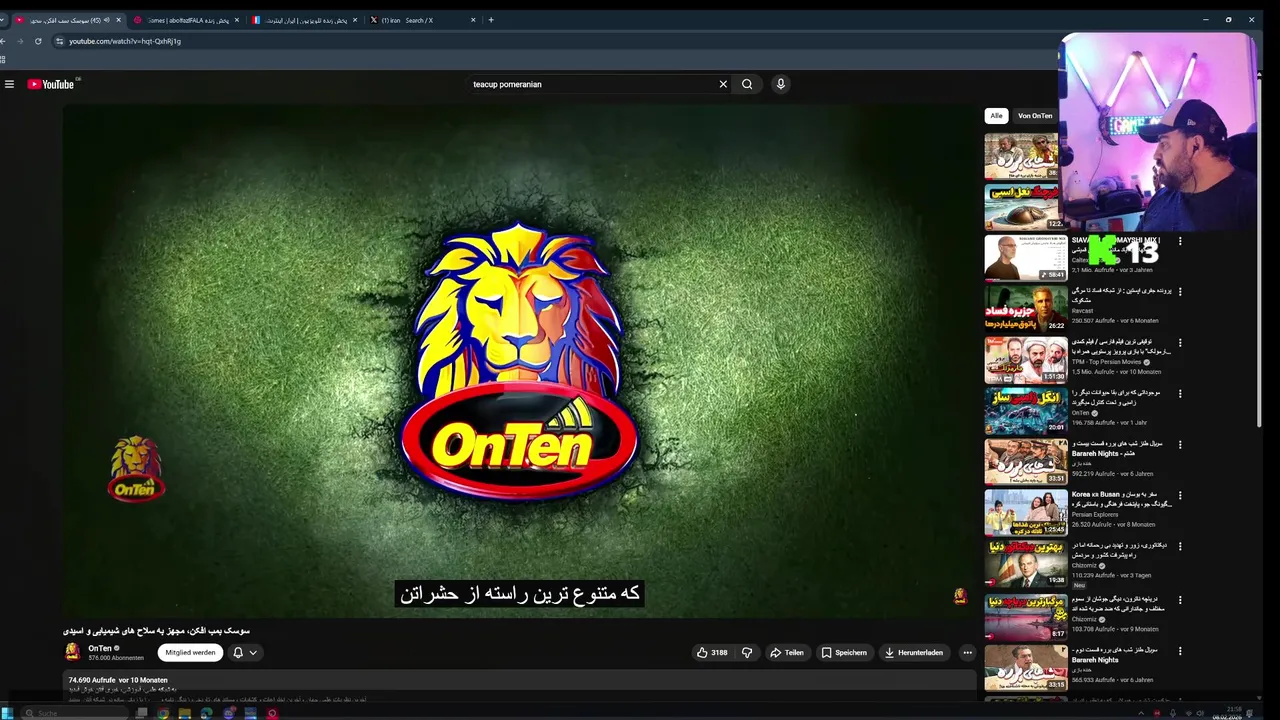1280x720 pixels.
Task: Open the Barareh Nights 33:15 thumbnail
Action: click(1026, 668)
